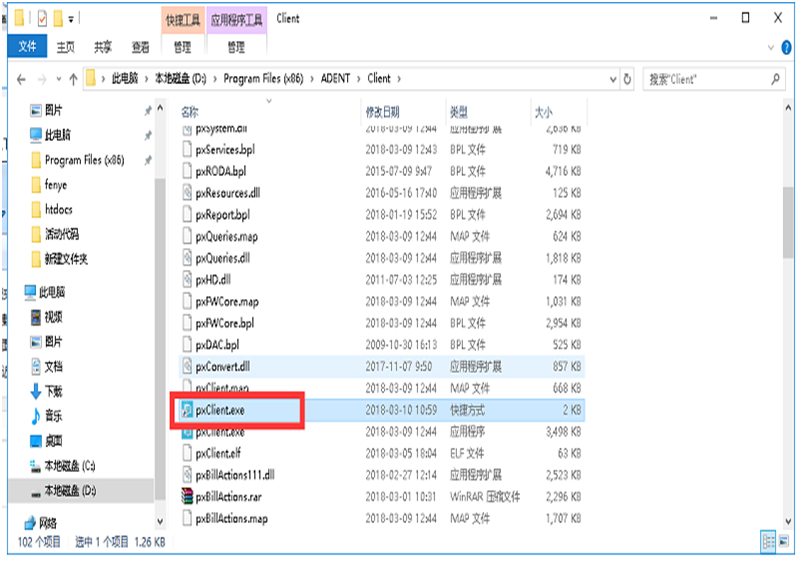
Task: Click ADENT in the address breadcrumb
Action: [x=335, y=78]
